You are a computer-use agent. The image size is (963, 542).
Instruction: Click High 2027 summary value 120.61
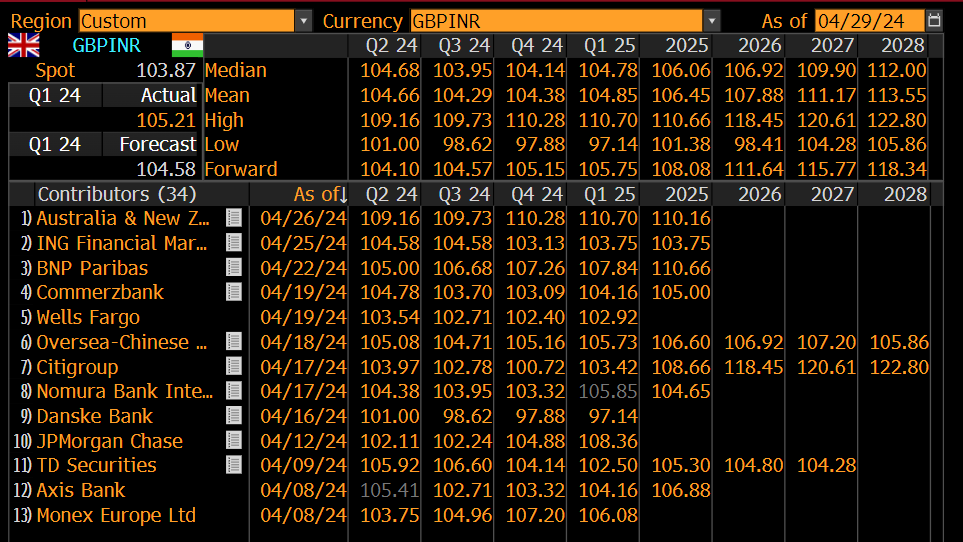(x=826, y=120)
